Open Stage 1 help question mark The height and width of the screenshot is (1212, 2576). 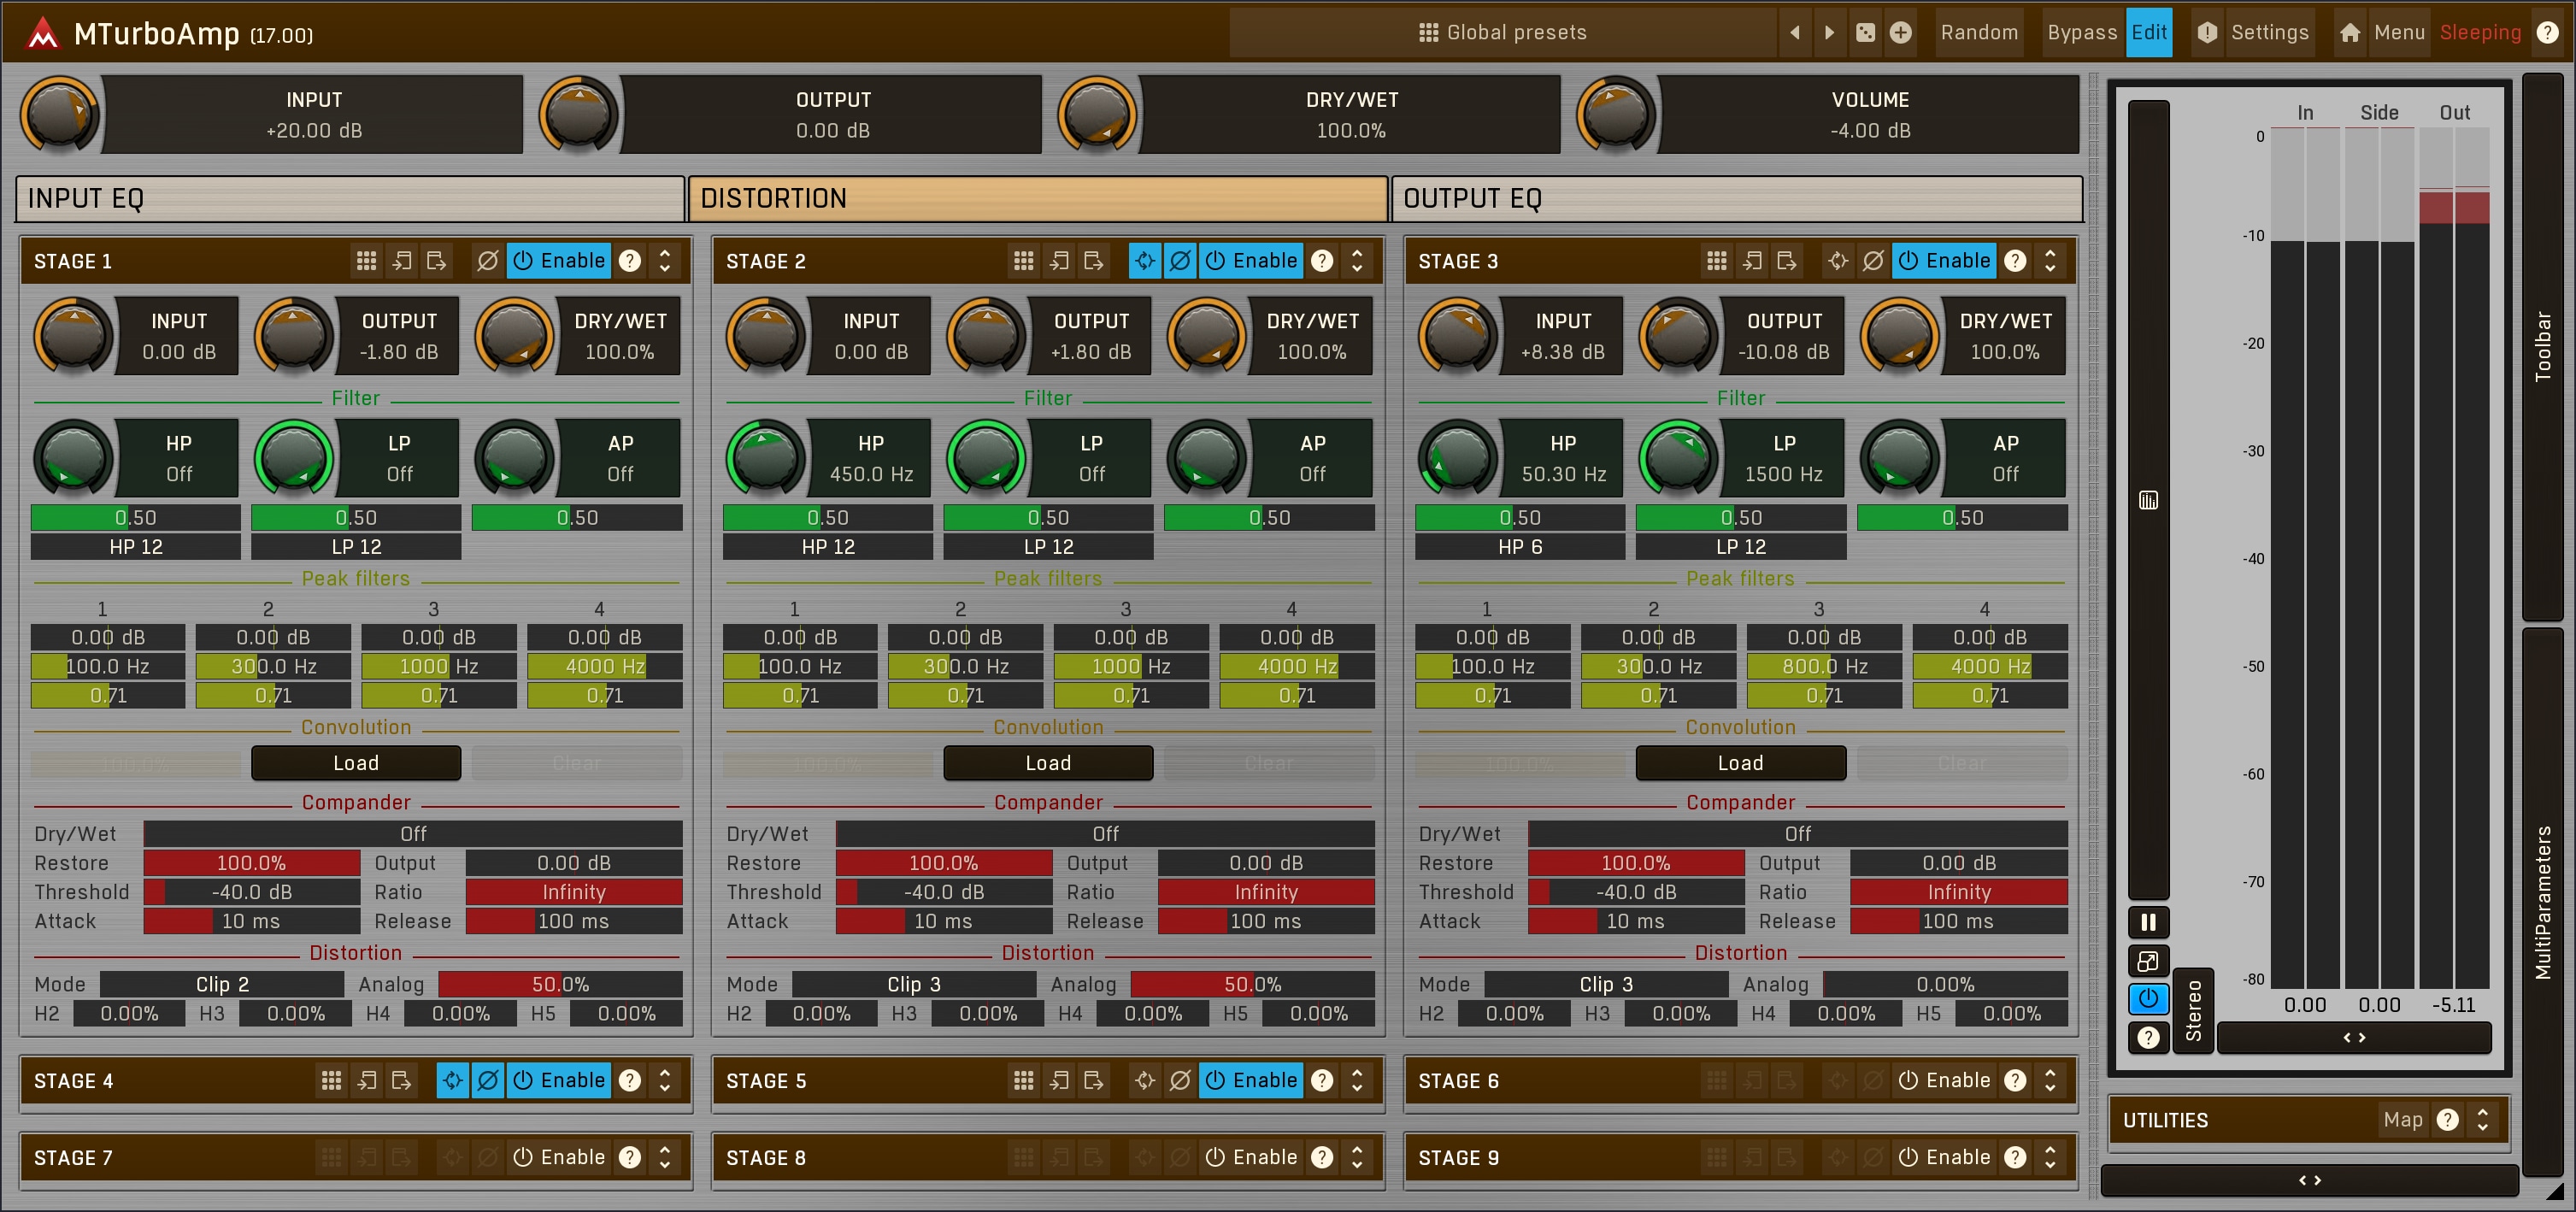[630, 261]
